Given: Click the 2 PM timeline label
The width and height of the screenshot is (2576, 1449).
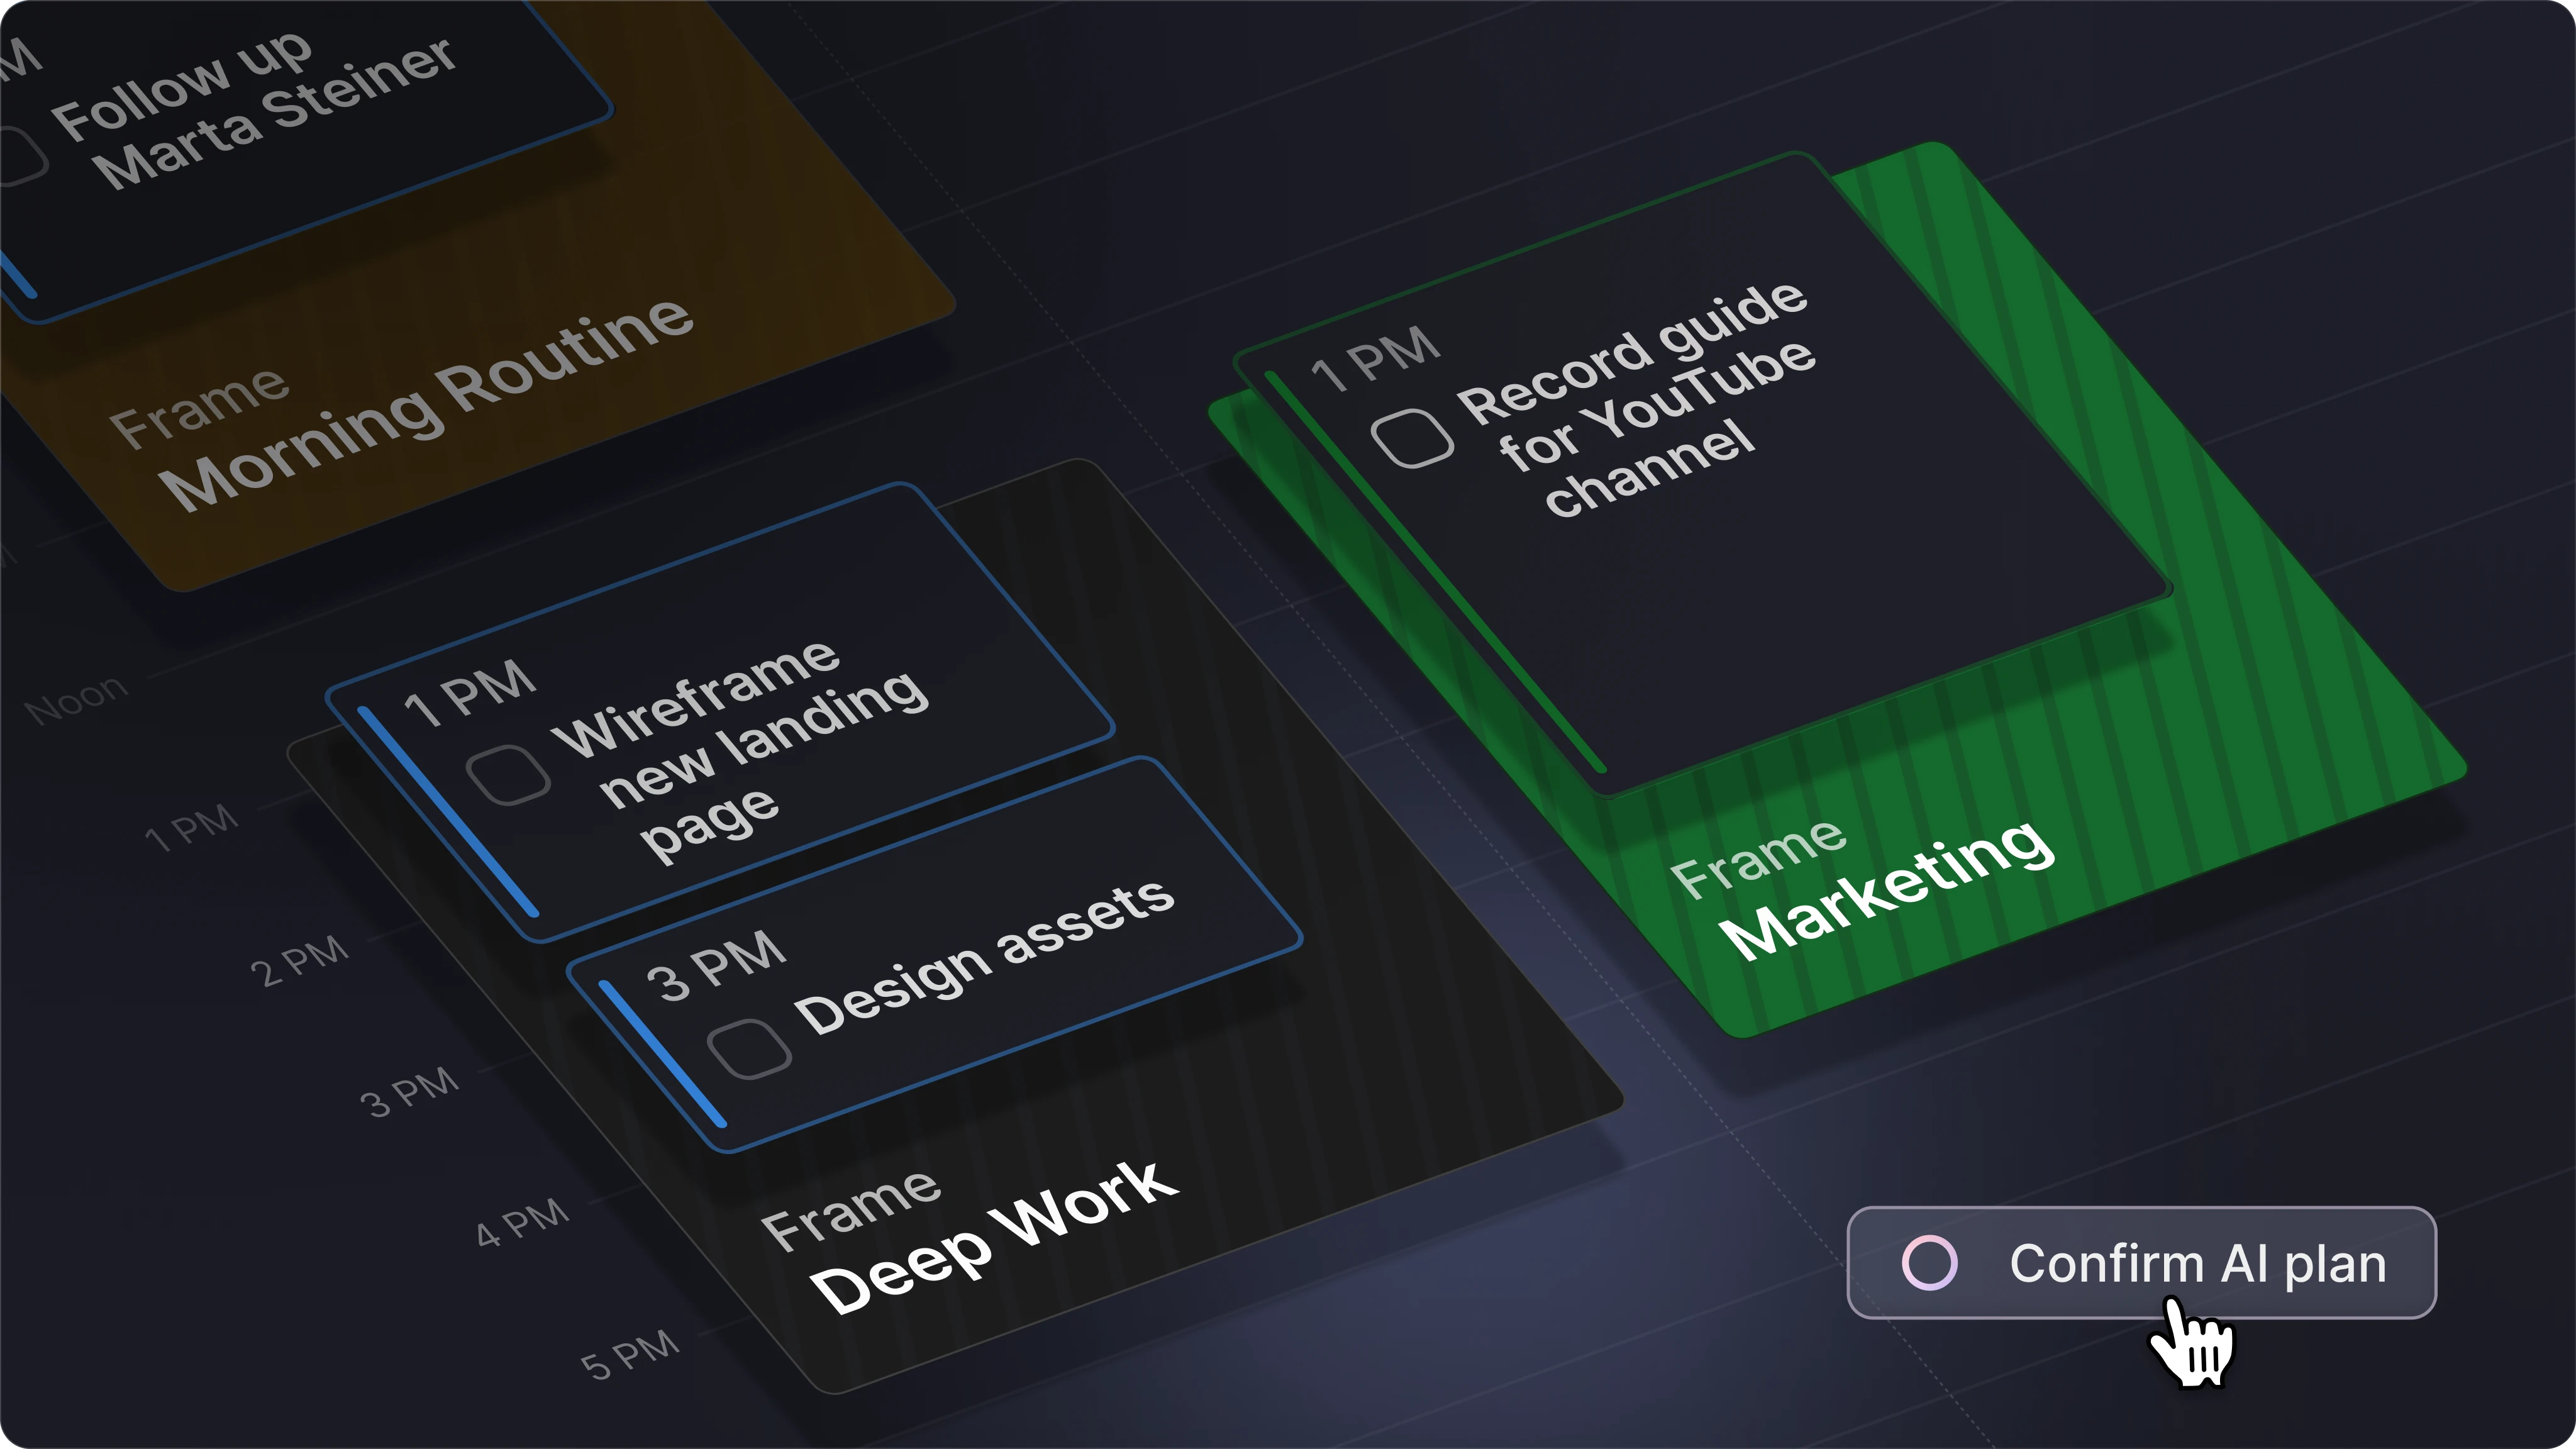Looking at the screenshot, I should tap(299, 962).
